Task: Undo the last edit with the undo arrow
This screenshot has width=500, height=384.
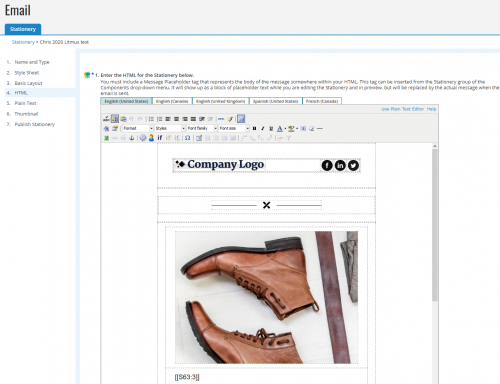Action: coord(131,119)
